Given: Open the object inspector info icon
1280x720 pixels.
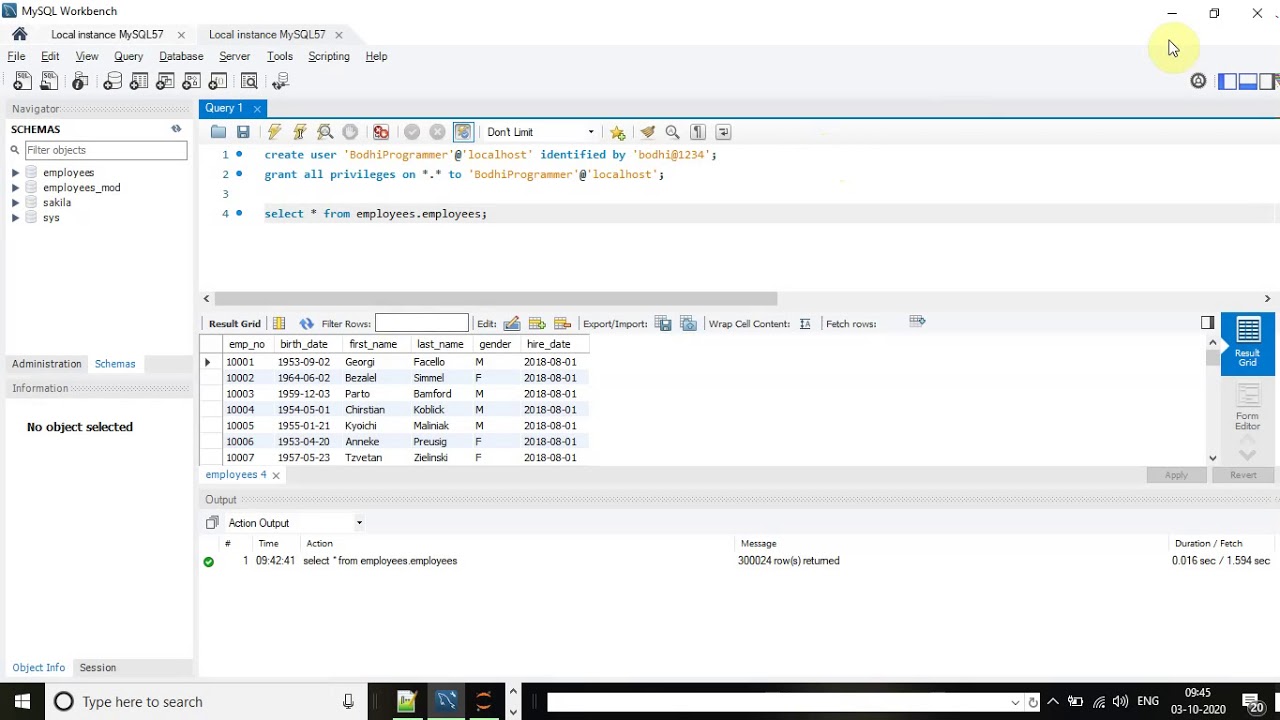Looking at the screenshot, I should tap(80, 81).
